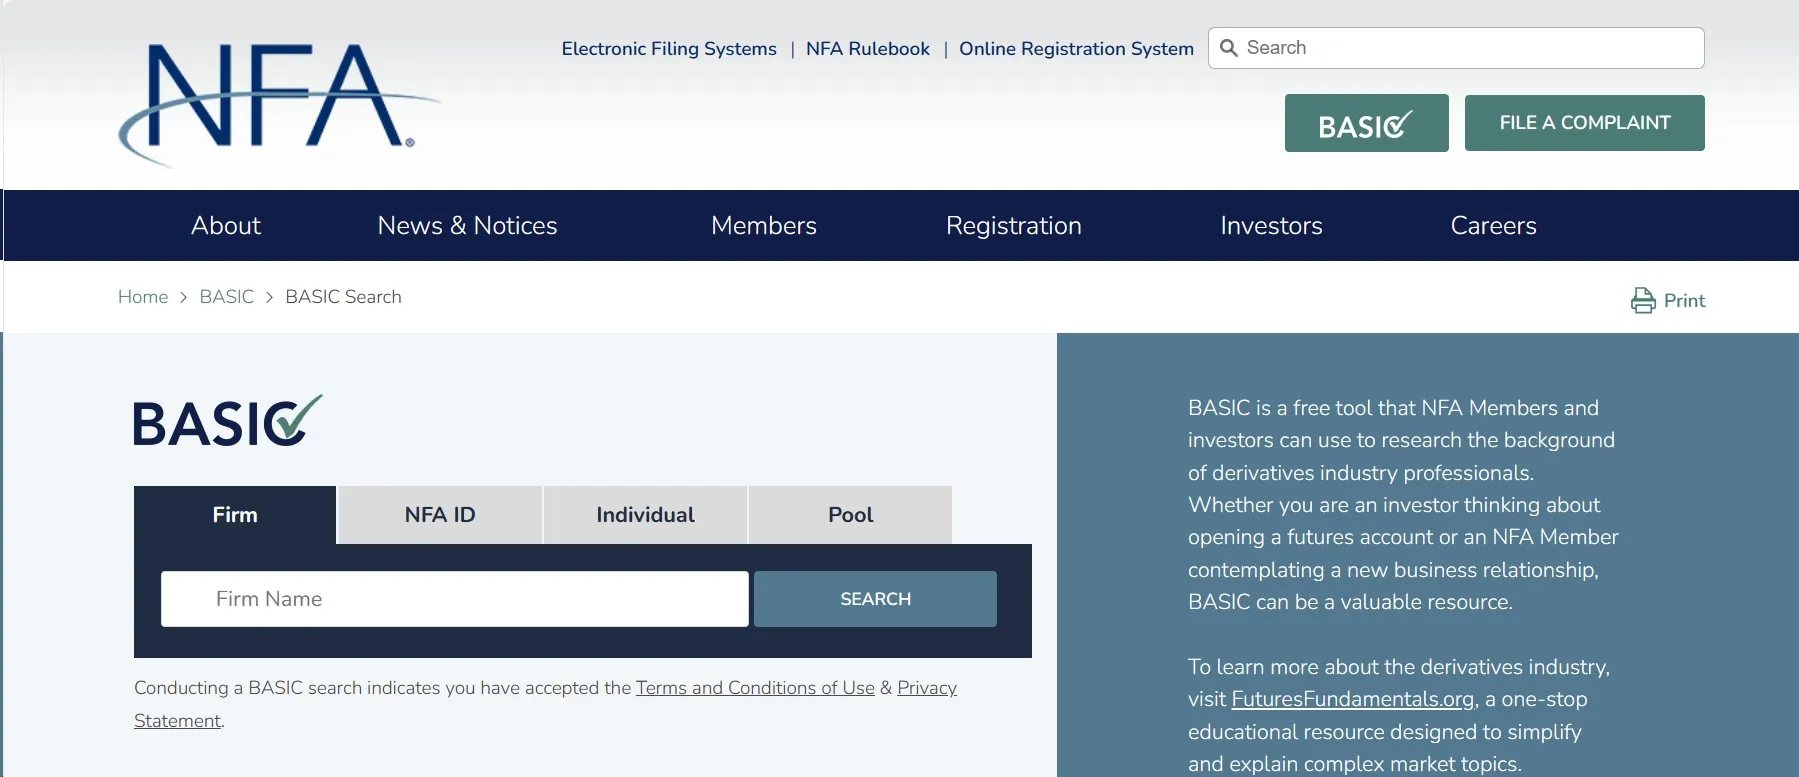Click the File a Complaint button
Image resolution: width=1799 pixels, height=777 pixels.
point(1584,123)
